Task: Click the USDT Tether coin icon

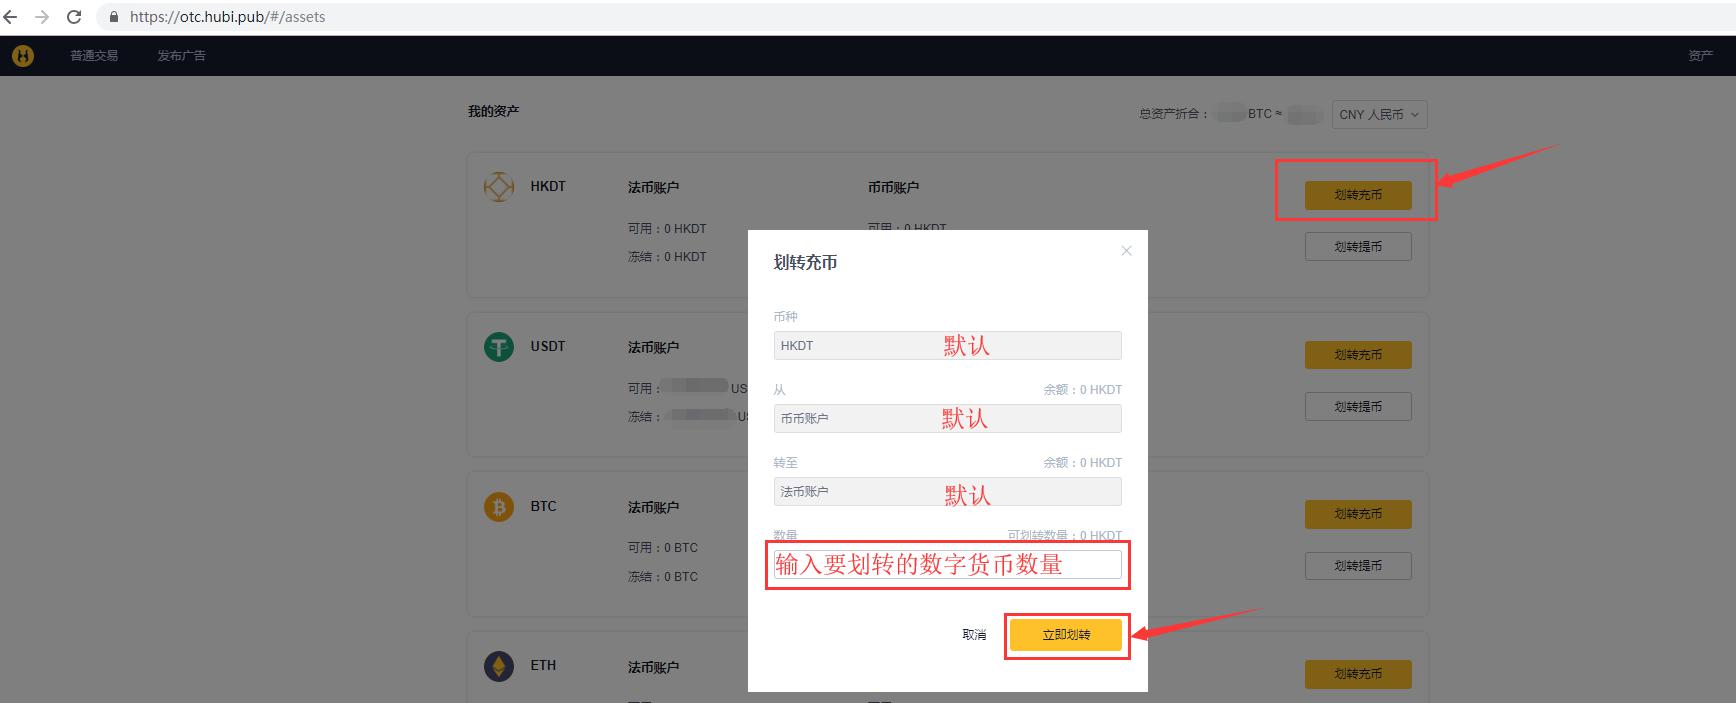Action: point(498,346)
